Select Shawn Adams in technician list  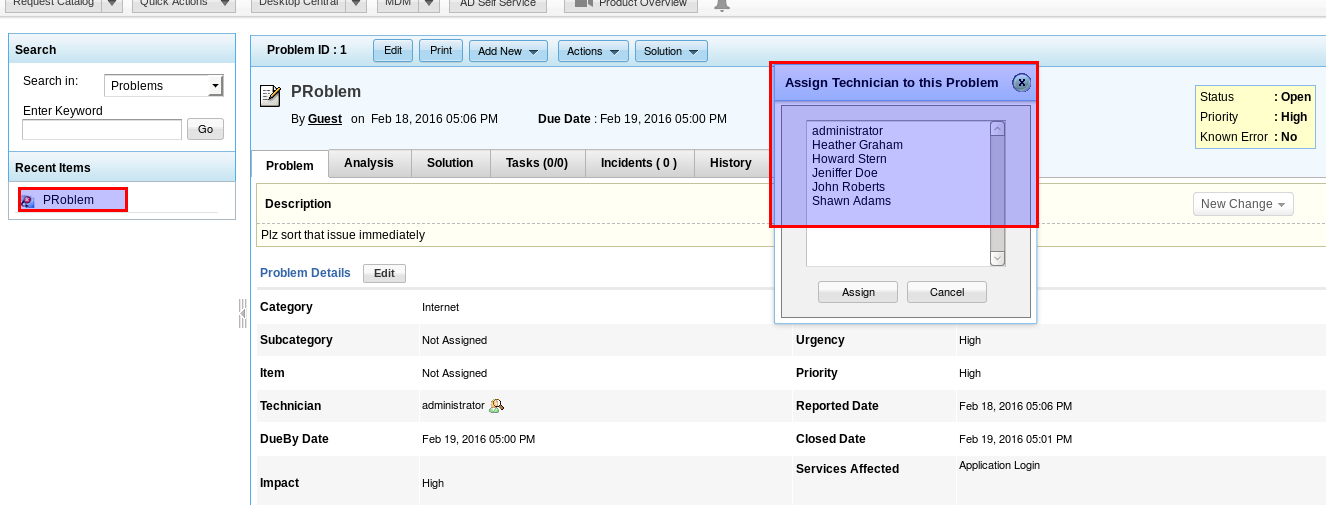tap(851, 201)
